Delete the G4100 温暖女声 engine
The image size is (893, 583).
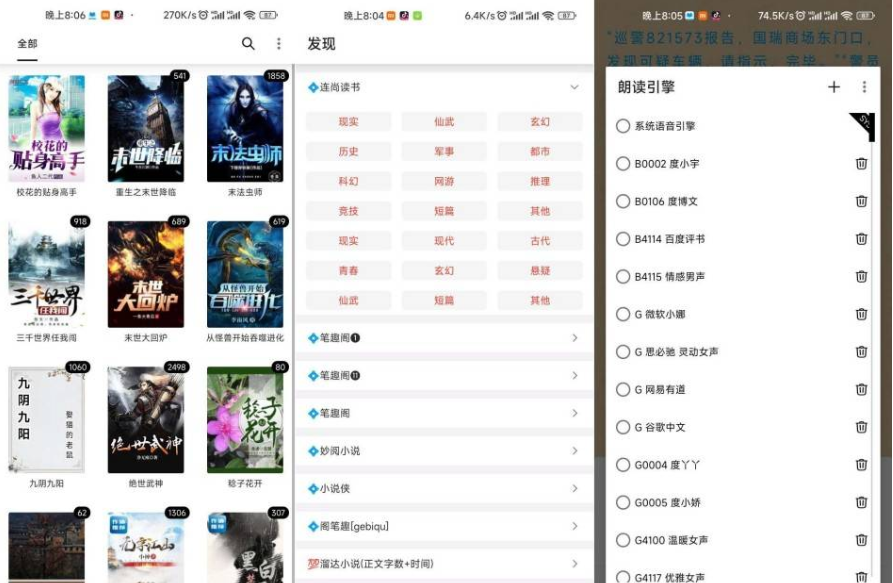[861, 540]
